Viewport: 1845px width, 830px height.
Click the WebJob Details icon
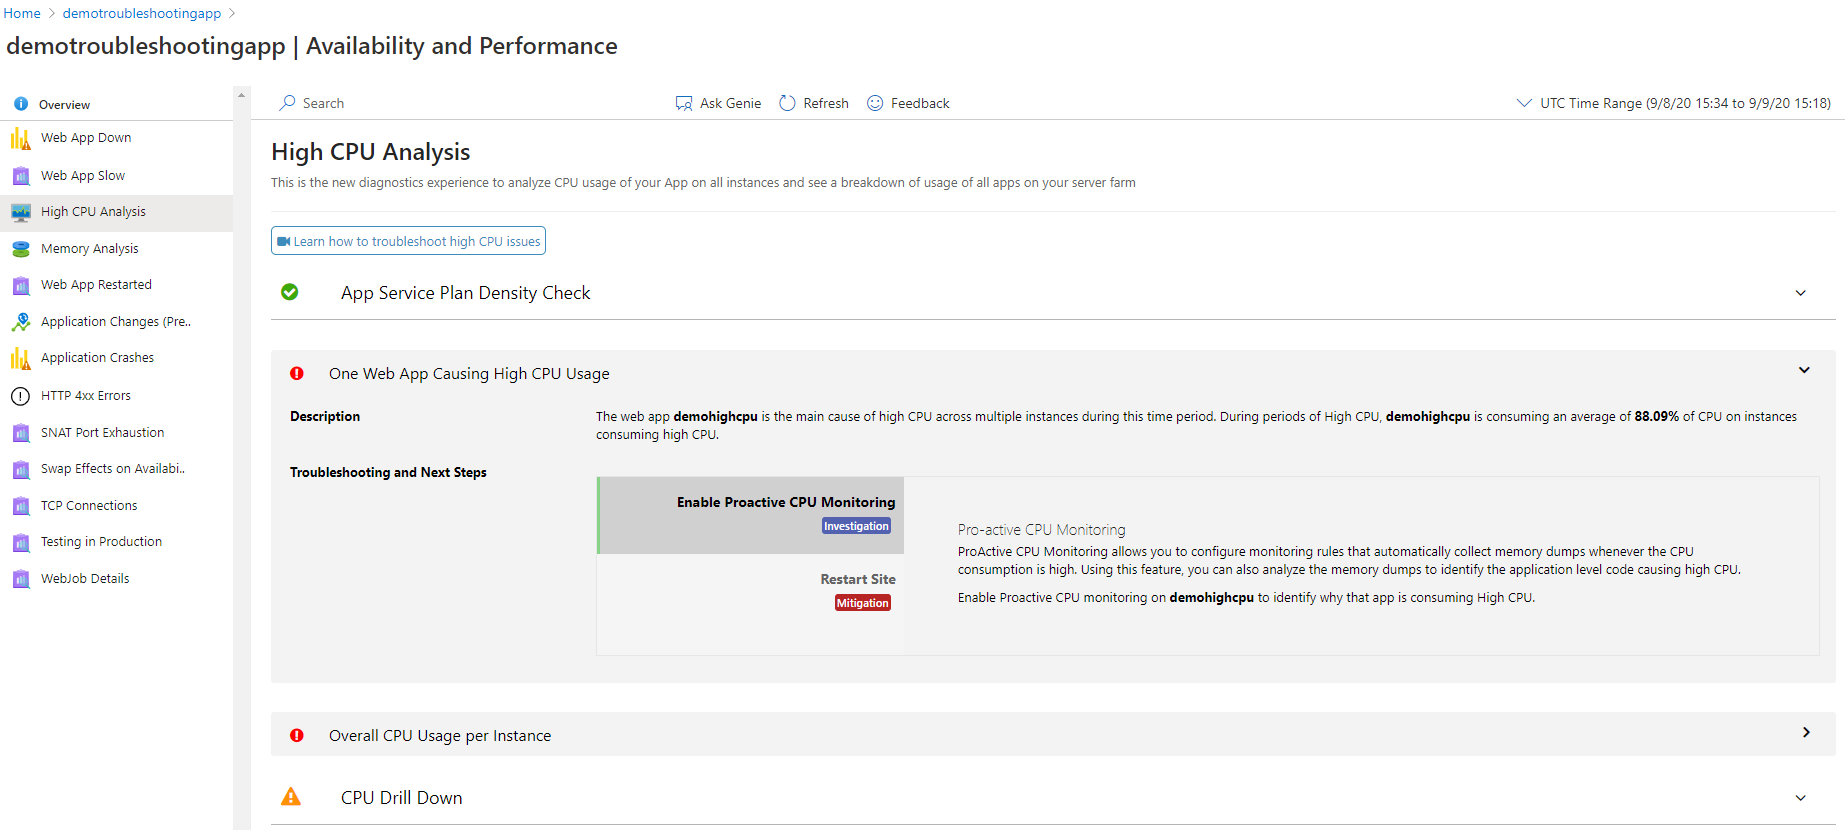click(21, 579)
